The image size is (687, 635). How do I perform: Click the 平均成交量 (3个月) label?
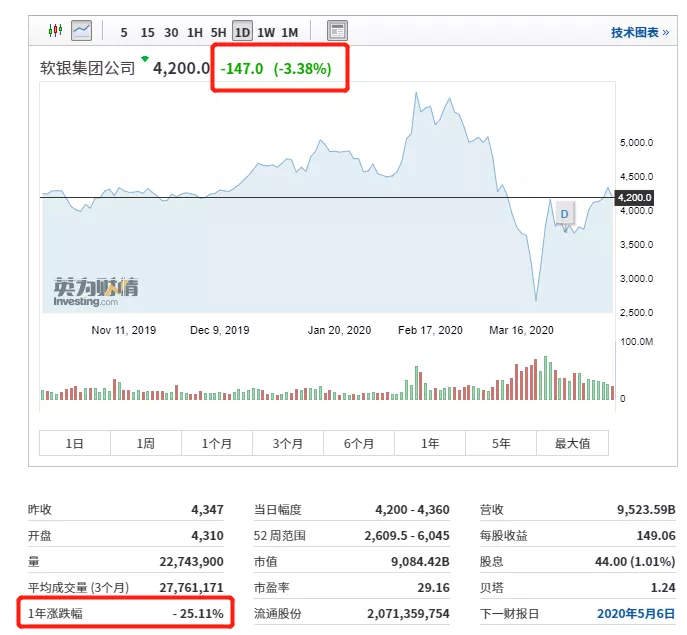click(x=78, y=587)
